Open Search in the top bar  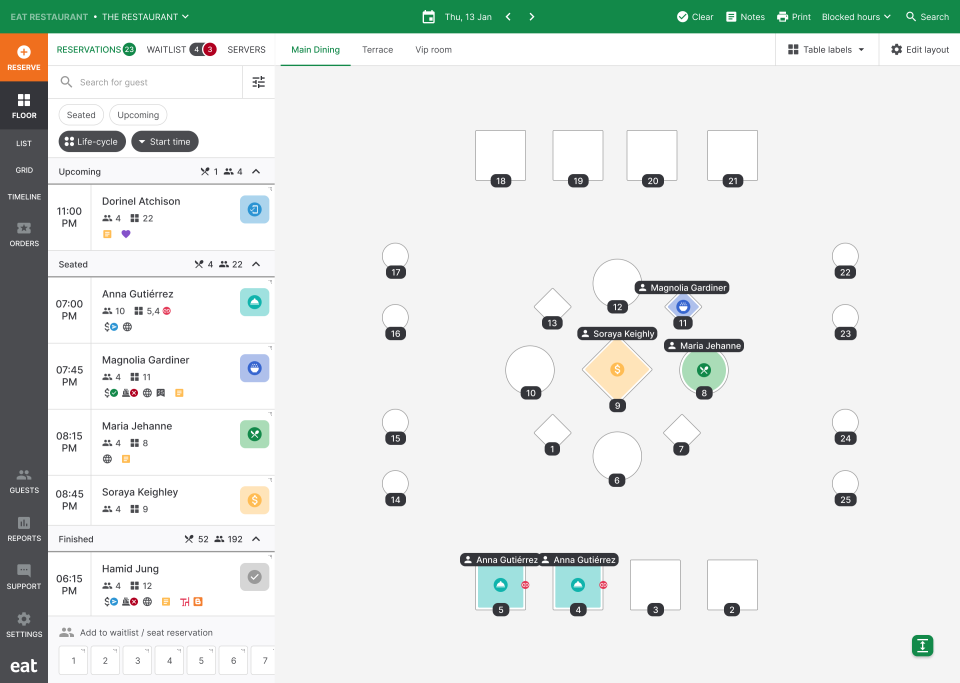(928, 17)
